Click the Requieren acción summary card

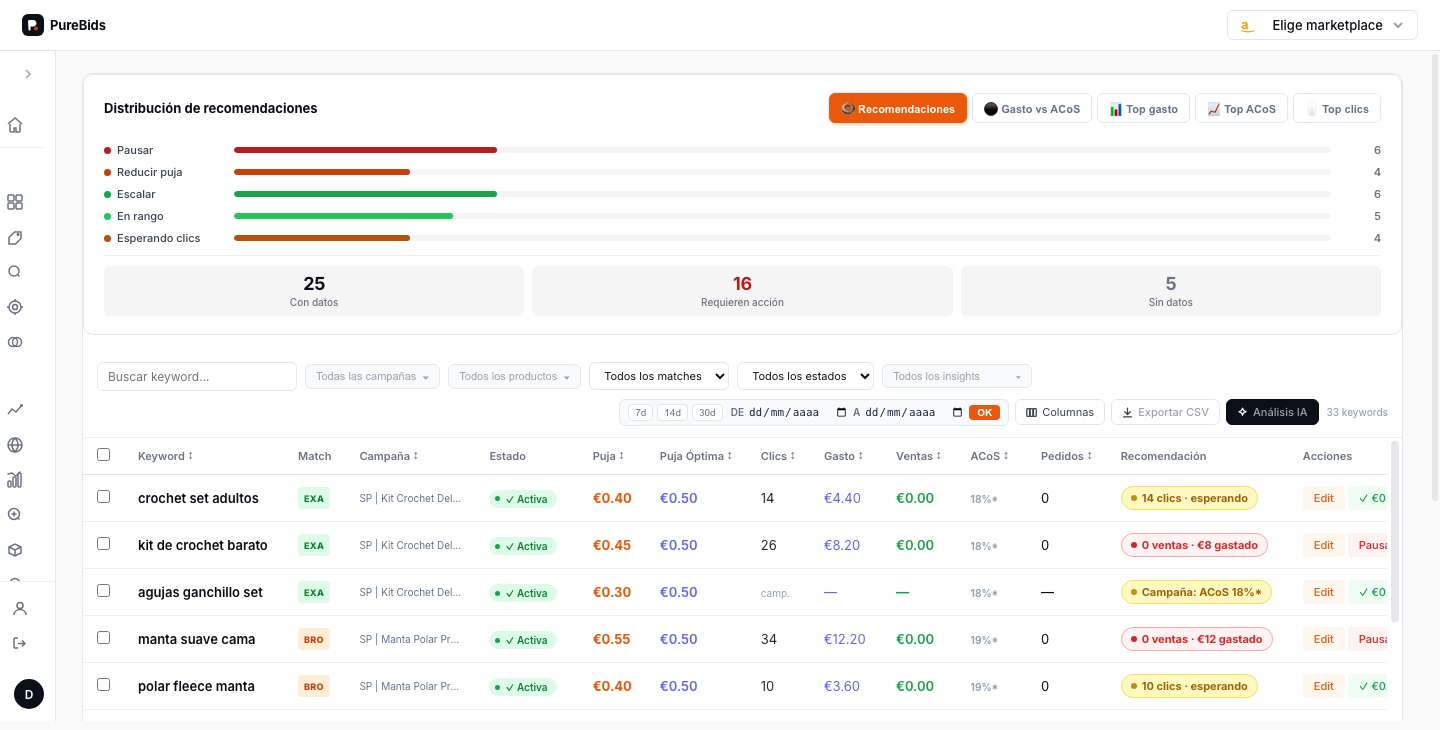[x=742, y=291]
